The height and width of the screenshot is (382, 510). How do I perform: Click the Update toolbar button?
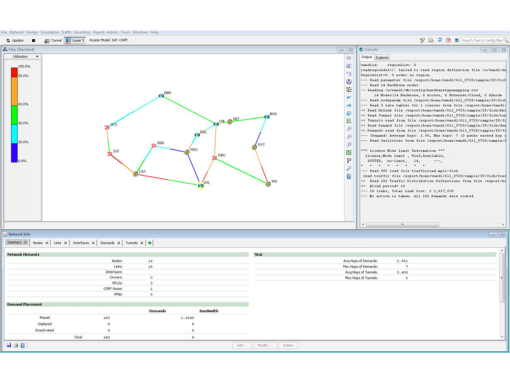(15, 40)
